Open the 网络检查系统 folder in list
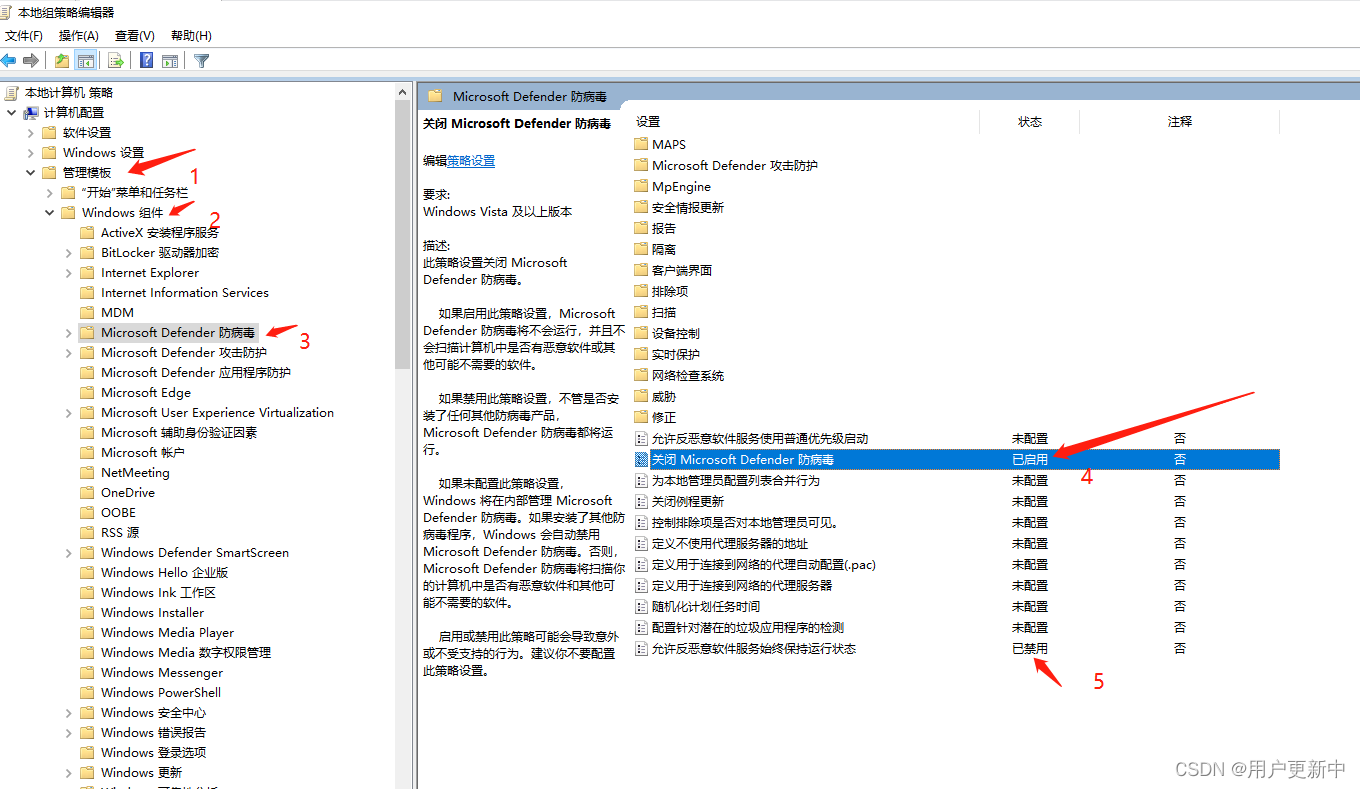The height and width of the screenshot is (789, 1360). click(688, 375)
